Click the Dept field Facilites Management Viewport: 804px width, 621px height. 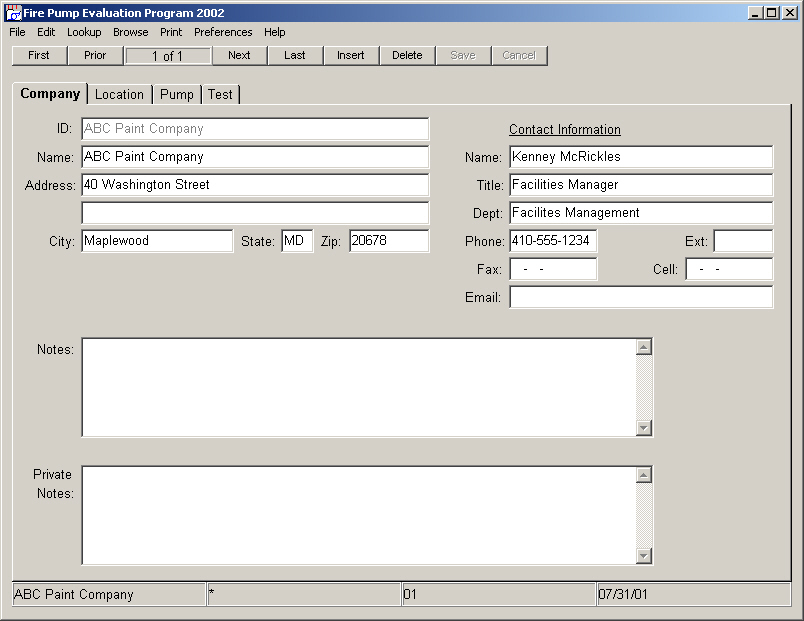click(641, 213)
